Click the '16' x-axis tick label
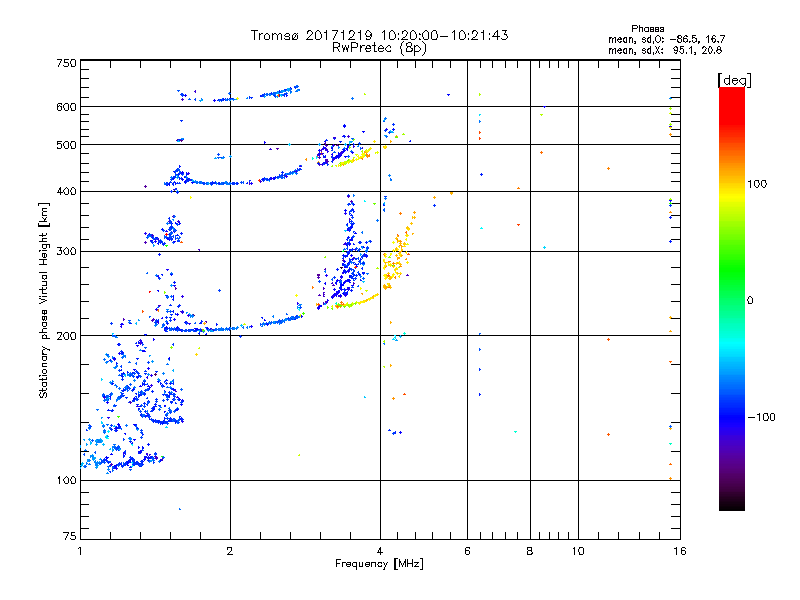 (x=680, y=551)
